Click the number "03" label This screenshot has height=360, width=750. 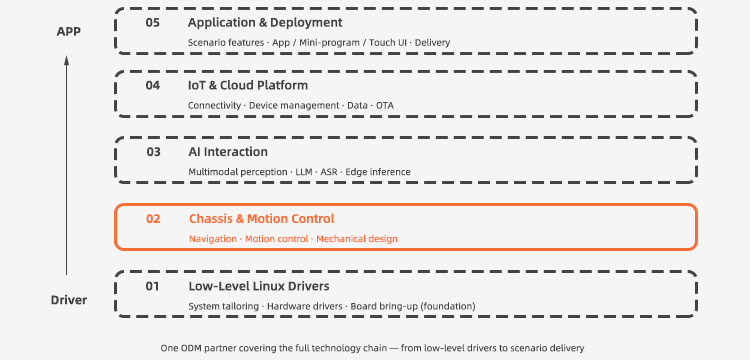point(153,152)
